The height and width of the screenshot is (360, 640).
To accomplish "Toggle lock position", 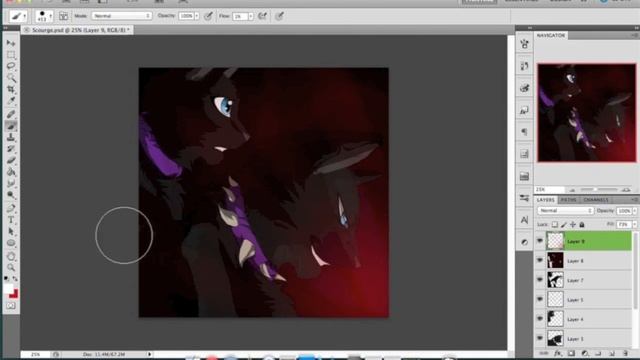I will tap(573, 224).
